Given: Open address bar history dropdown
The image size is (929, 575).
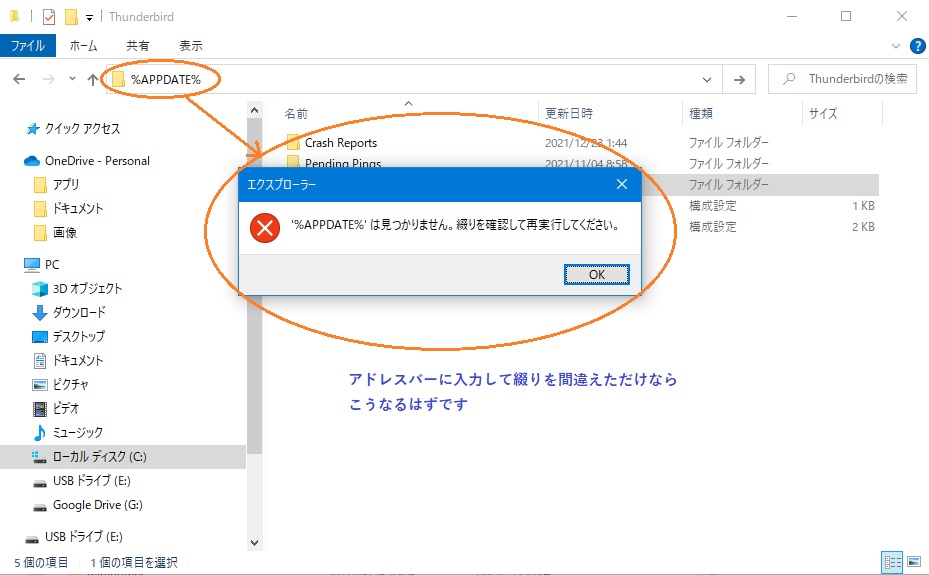Looking at the screenshot, I should pos(707,80).
